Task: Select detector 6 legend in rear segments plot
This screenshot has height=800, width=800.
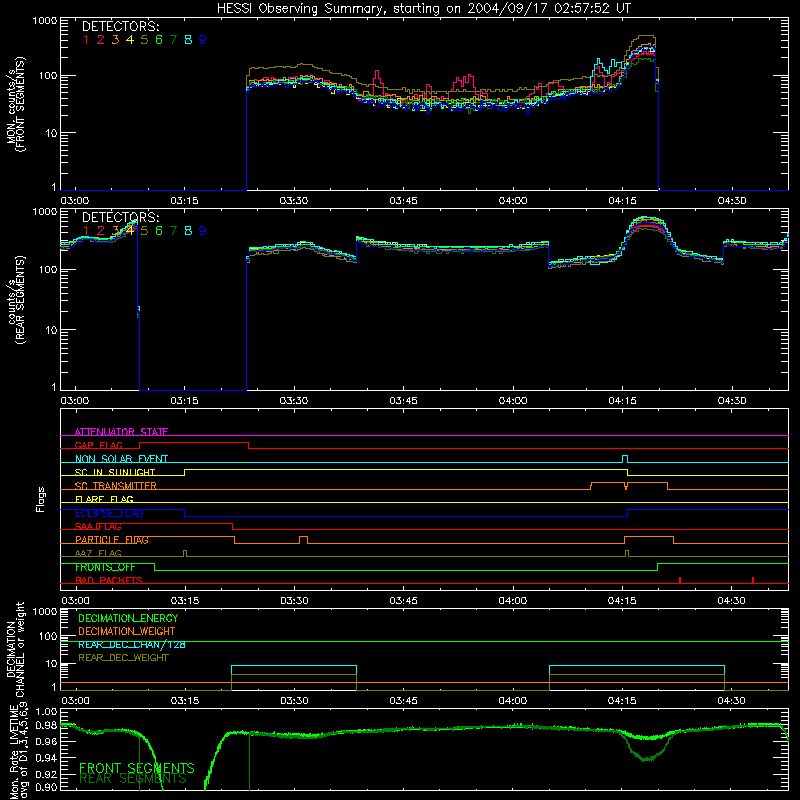Action: (x=159, y=231)
